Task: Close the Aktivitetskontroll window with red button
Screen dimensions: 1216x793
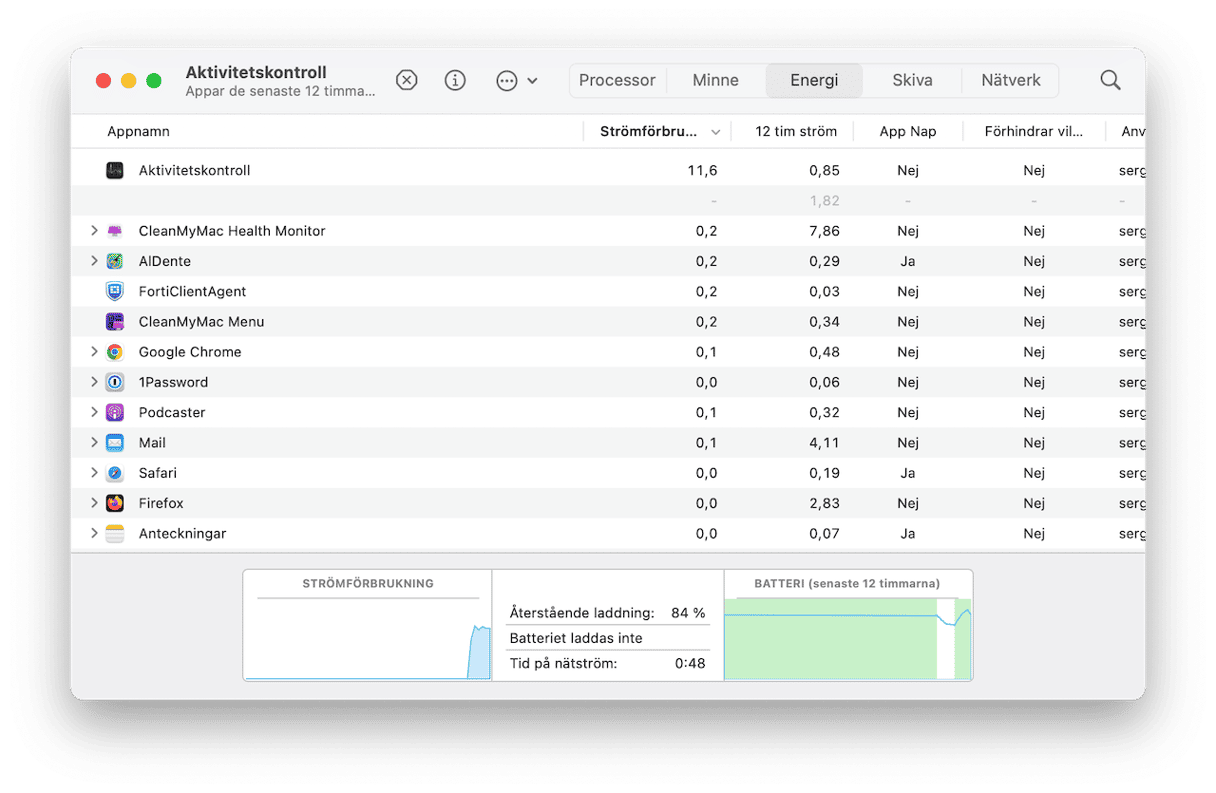Action: click(x=103, y=81)
